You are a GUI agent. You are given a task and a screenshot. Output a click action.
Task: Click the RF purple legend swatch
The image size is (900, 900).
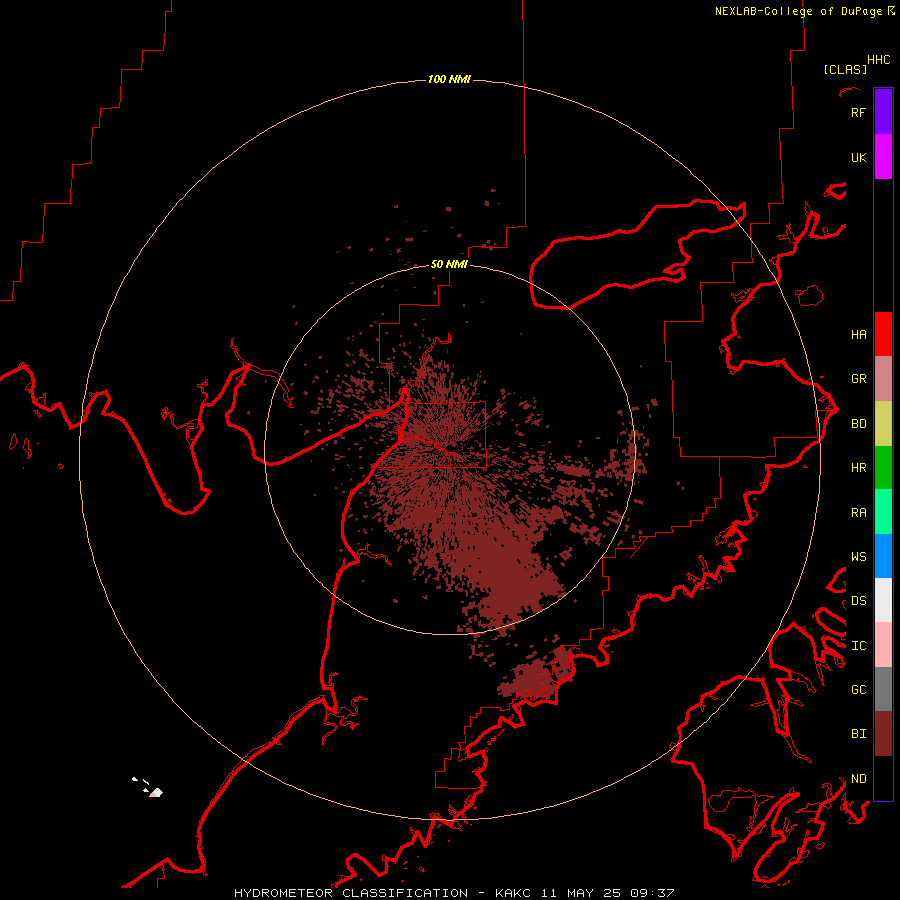(x=883, y=112)
